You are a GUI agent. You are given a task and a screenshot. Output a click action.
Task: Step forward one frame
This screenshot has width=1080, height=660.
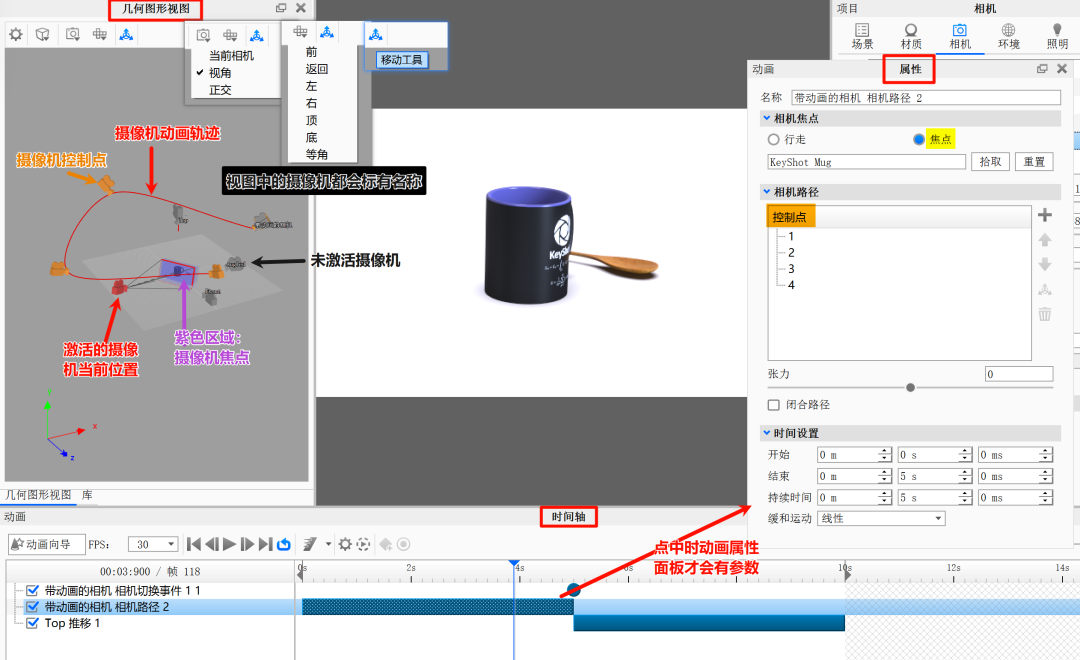click(x=248, y=544)
